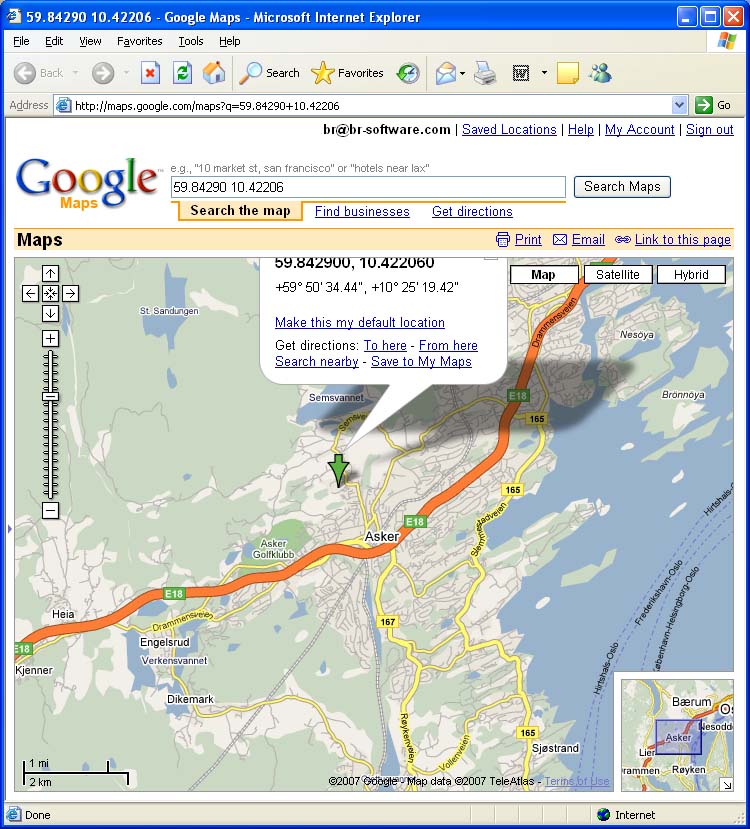
Task: Click the Mail envelope icon
Action: pyautogui.click(x=446, y=73)
